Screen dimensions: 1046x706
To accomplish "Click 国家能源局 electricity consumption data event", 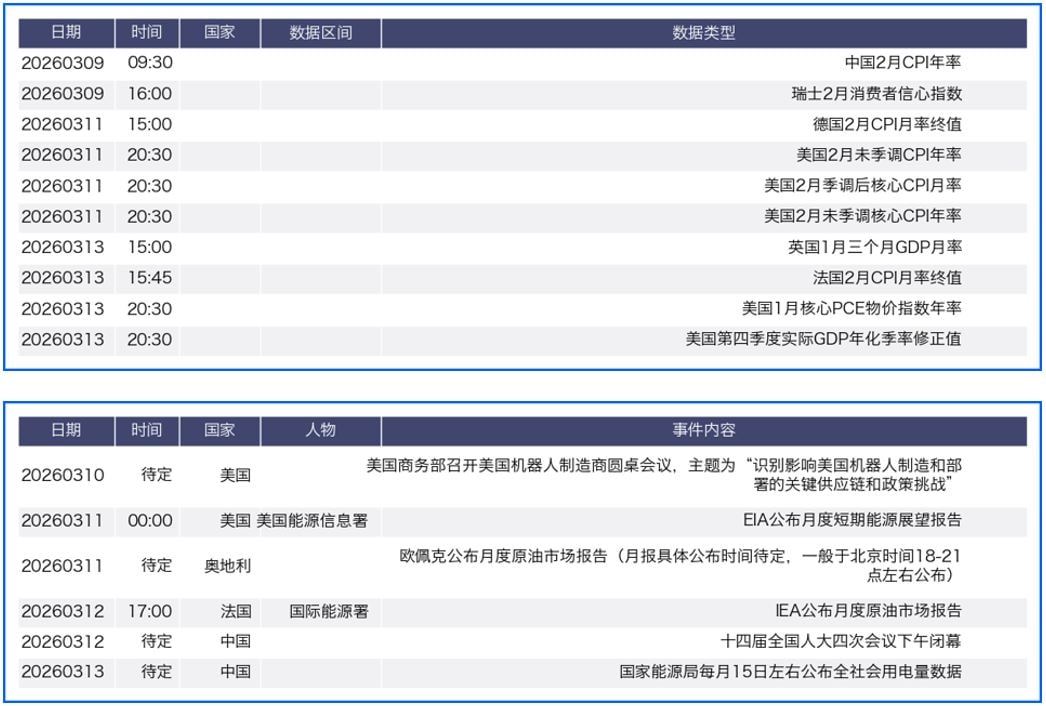I will 790,671.
